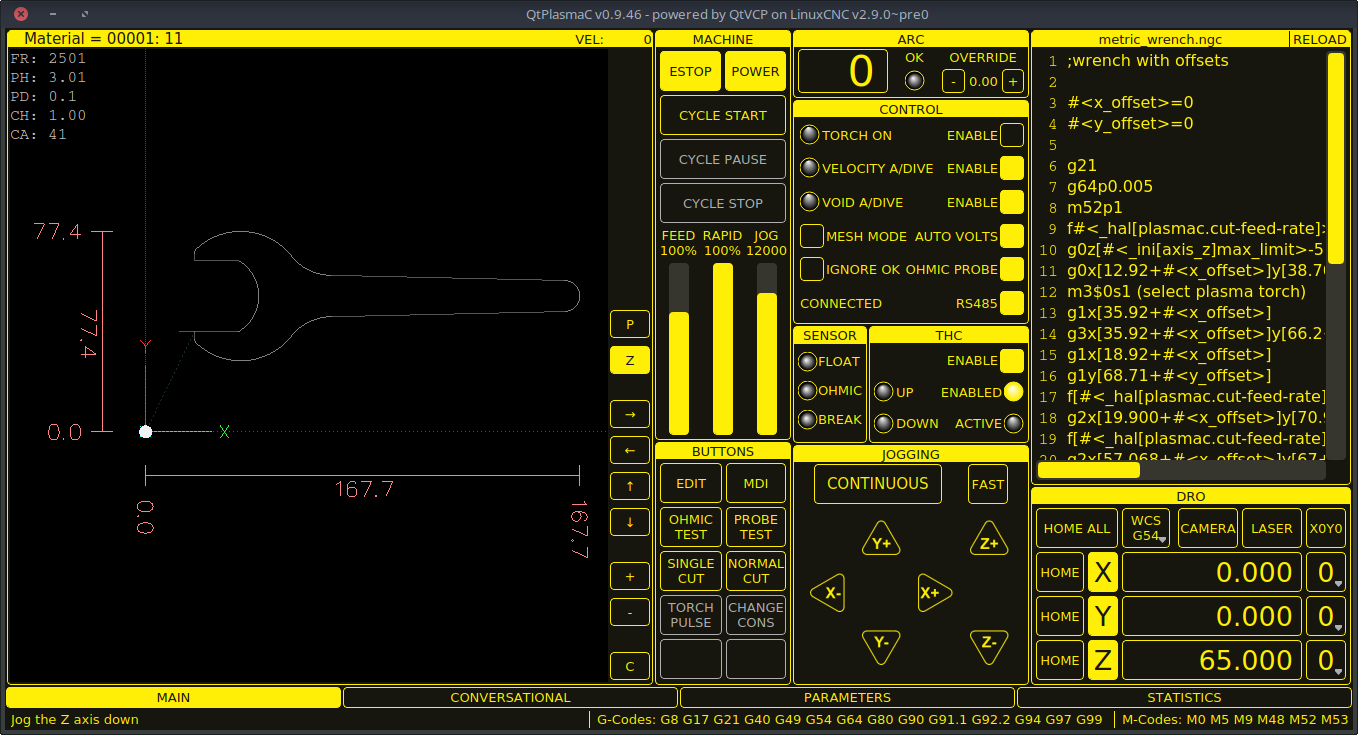Pan preview left with the left arrow
The image size is (1358, 735).
coord(630,450)
